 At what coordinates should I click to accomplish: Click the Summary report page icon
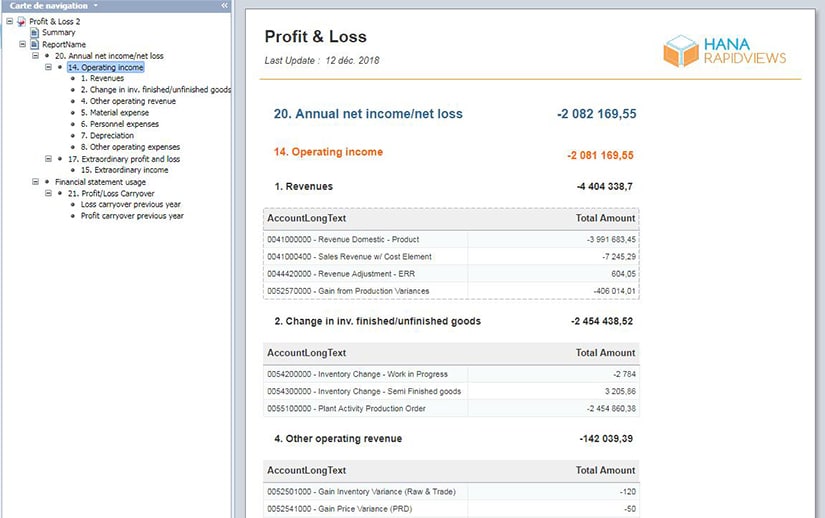coord(35,33)
